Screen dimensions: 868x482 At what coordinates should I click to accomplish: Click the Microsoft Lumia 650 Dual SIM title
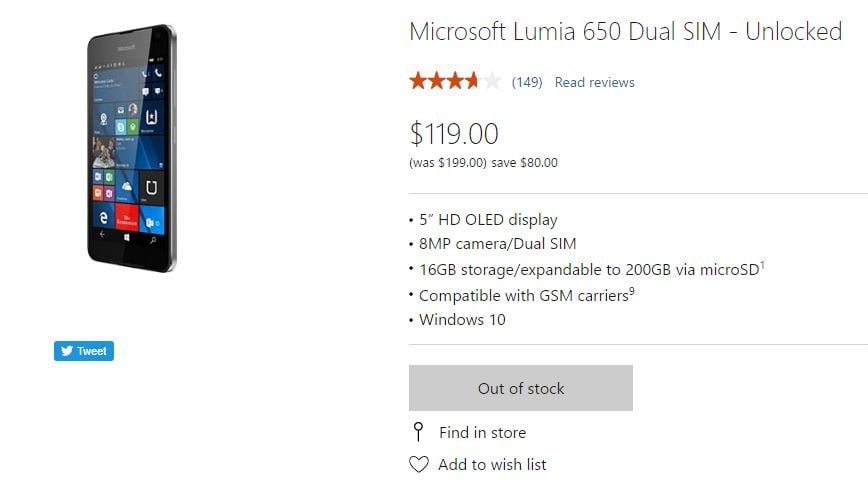tap(626, 32)
